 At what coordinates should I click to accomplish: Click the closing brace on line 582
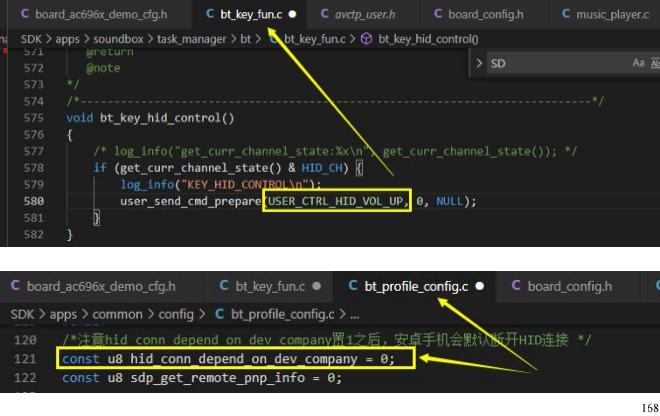click(x=70, y=235)
